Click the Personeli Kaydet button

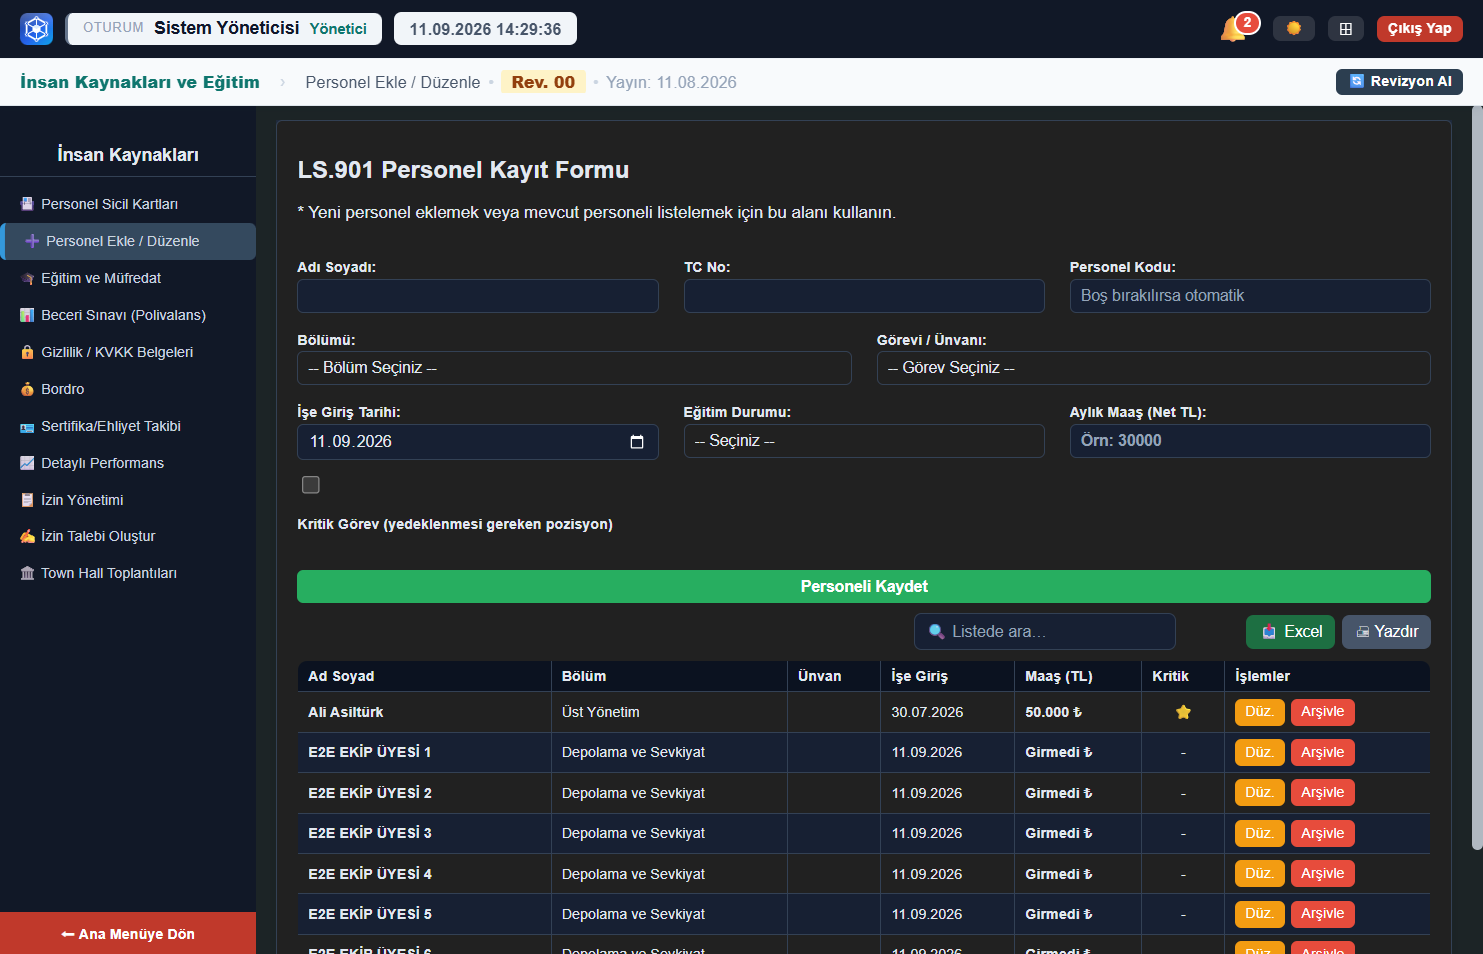click(864, 586)
